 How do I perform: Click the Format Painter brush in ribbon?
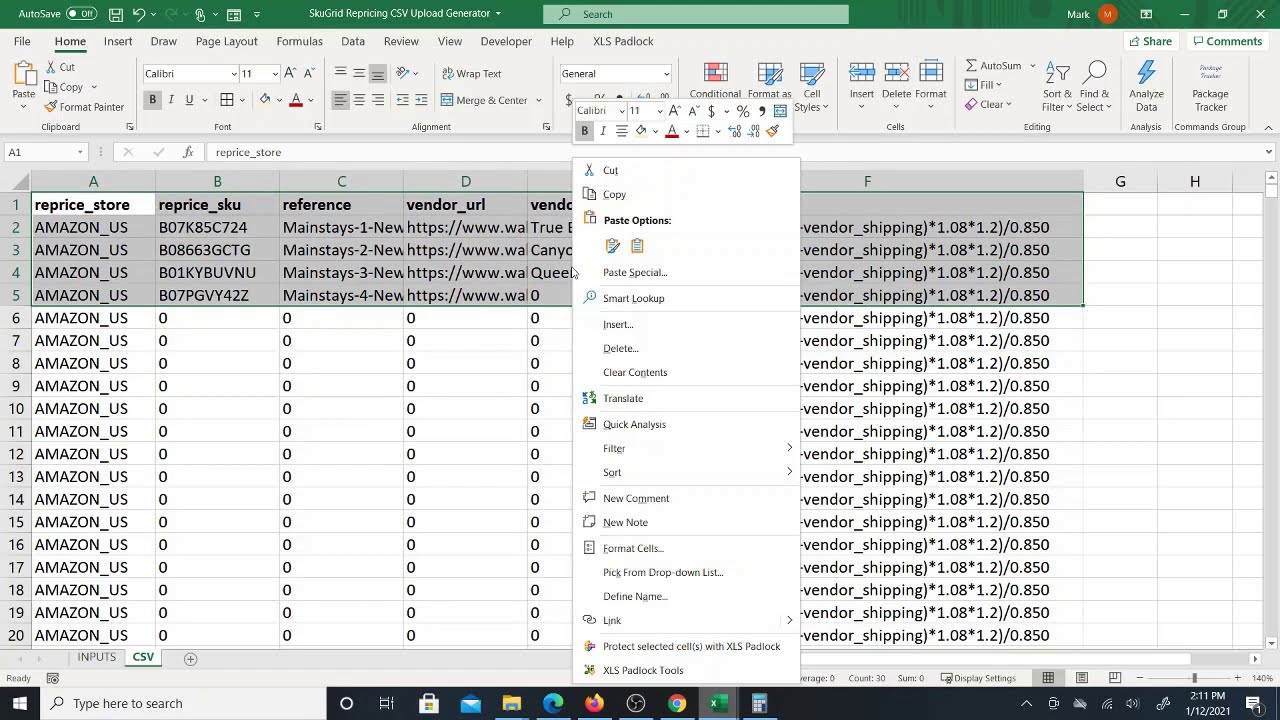click(x=84, y=107)
